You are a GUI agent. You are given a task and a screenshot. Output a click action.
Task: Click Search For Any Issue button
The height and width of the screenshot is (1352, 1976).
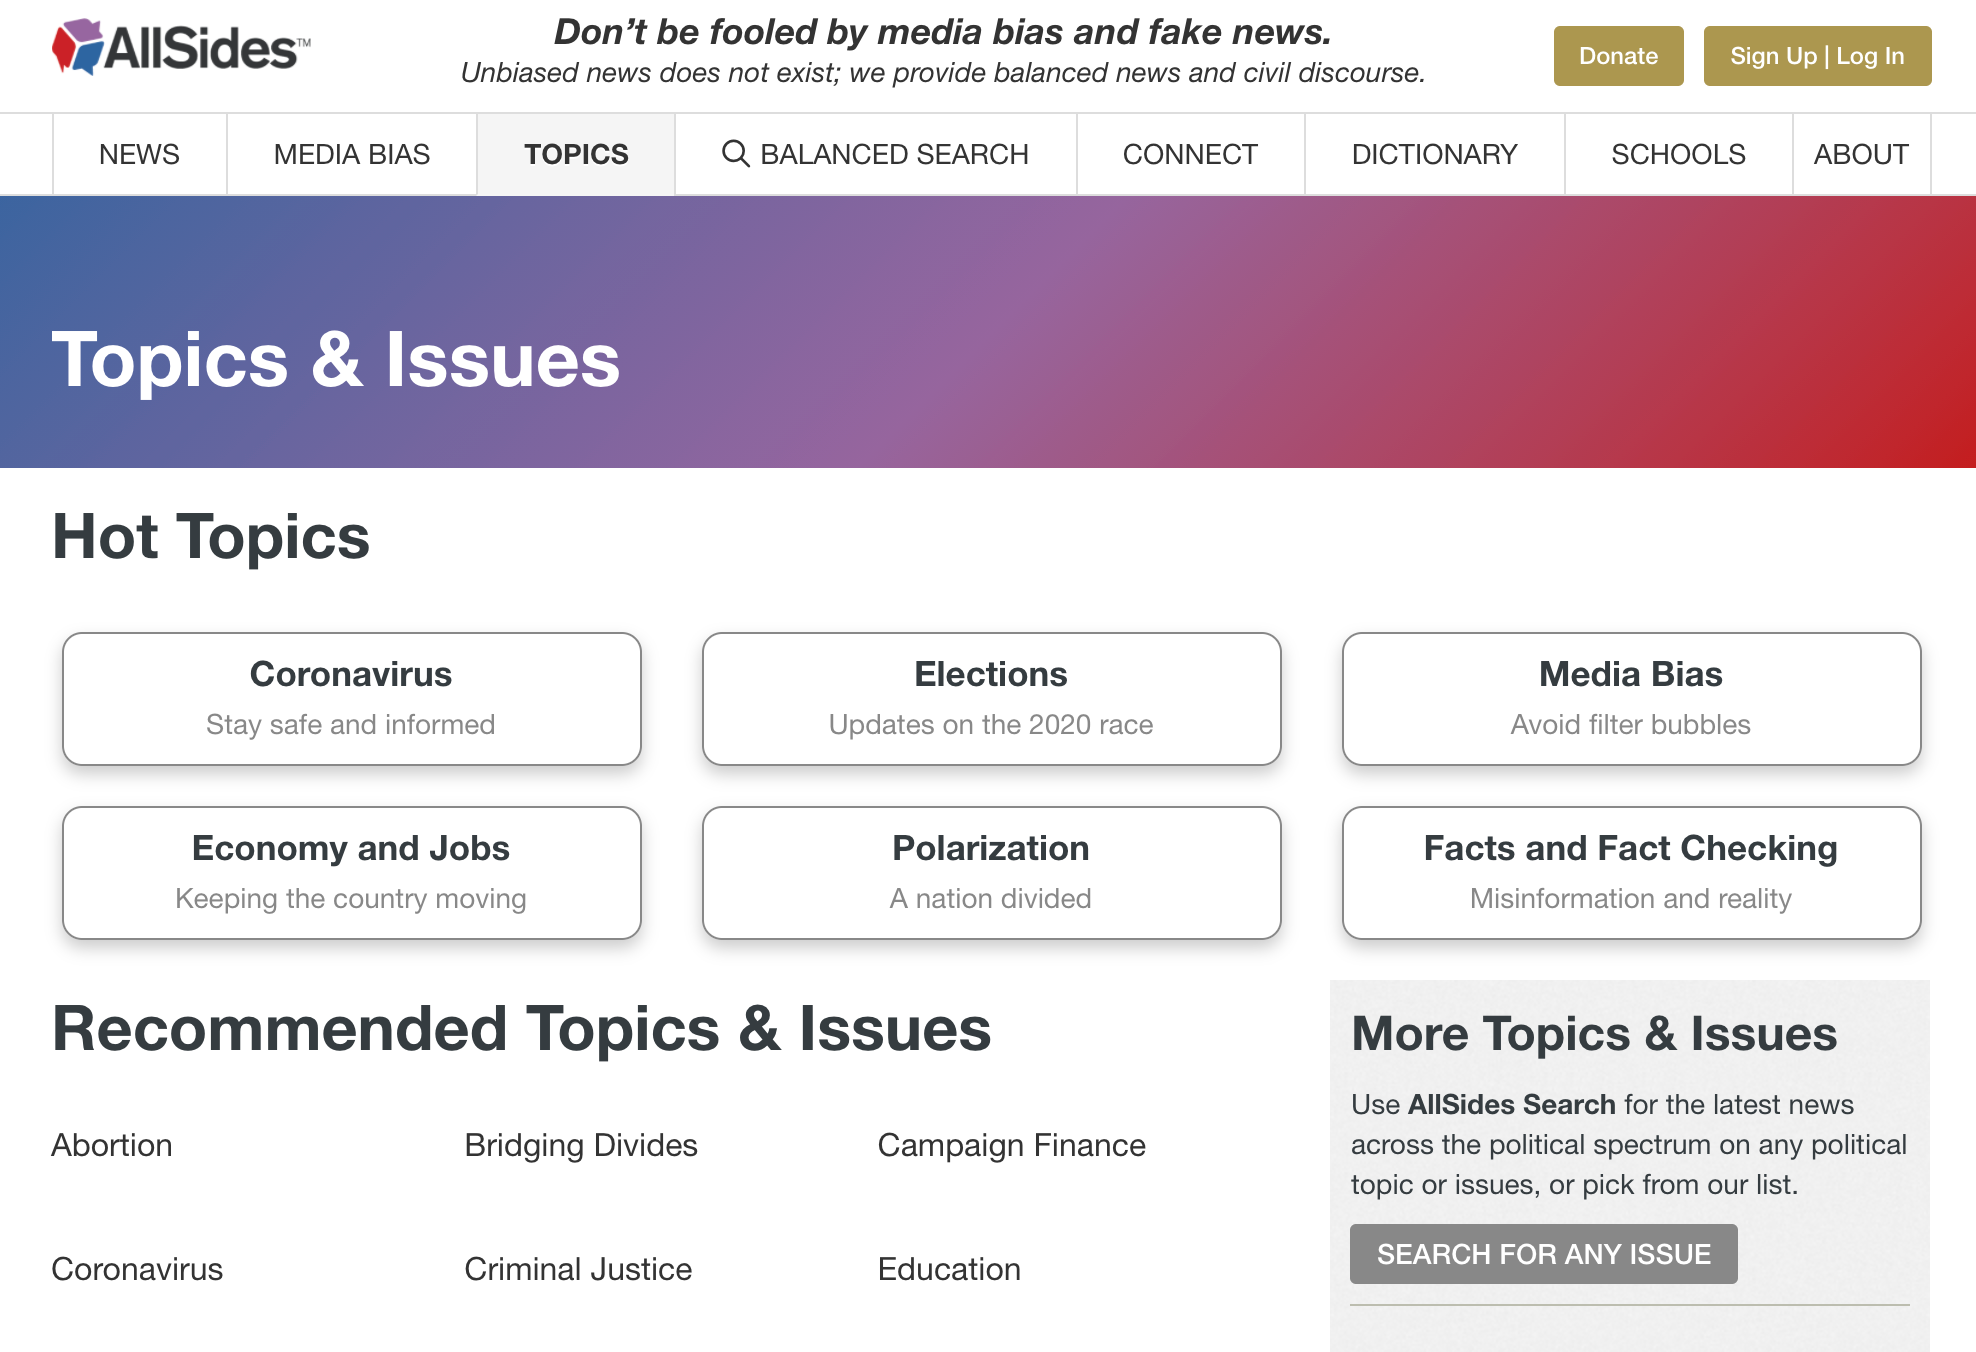[x=1543, y=1254]
